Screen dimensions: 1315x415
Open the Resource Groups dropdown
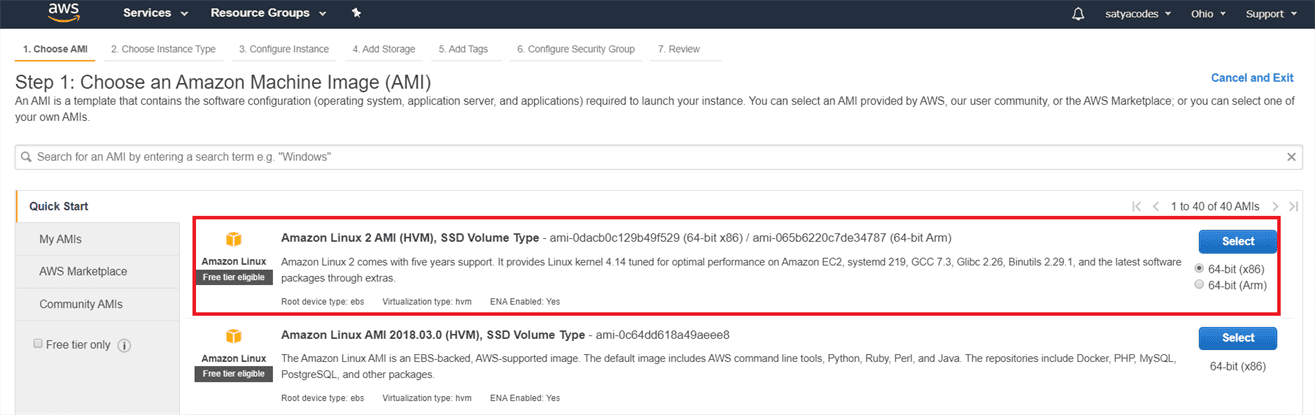coord(267,14)
